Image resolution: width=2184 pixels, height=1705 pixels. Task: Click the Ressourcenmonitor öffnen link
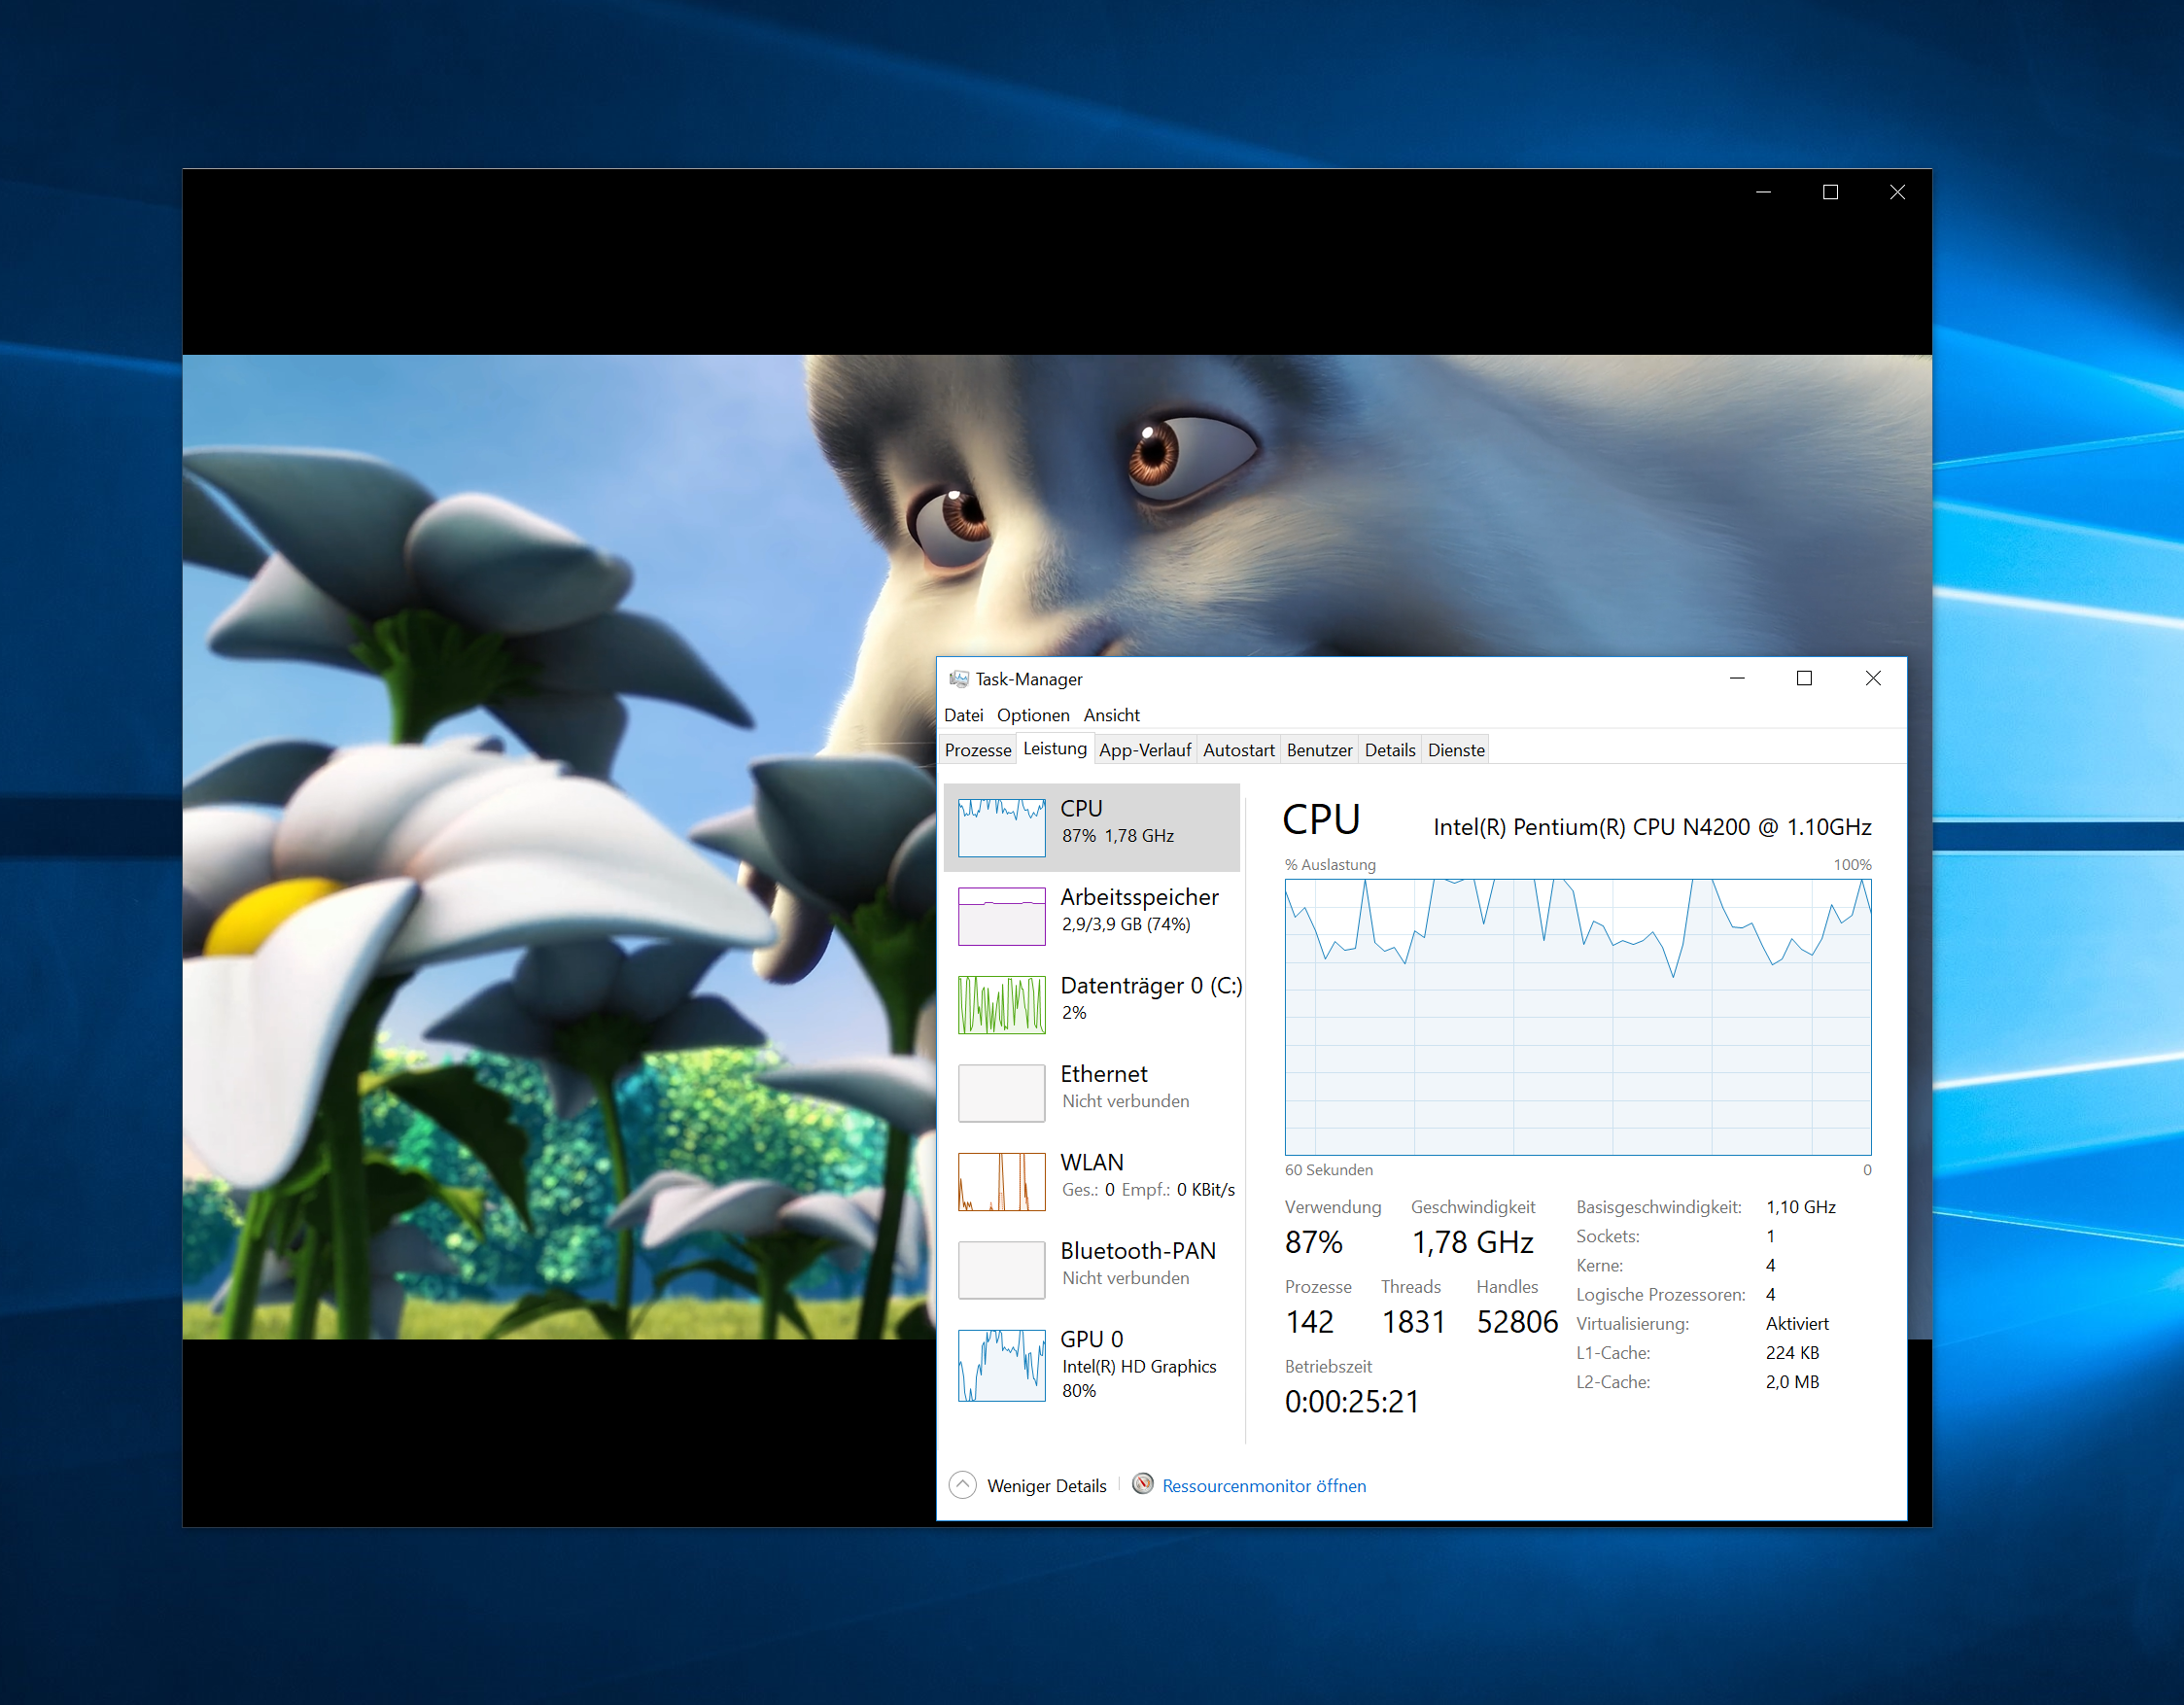(1263, 1486)
